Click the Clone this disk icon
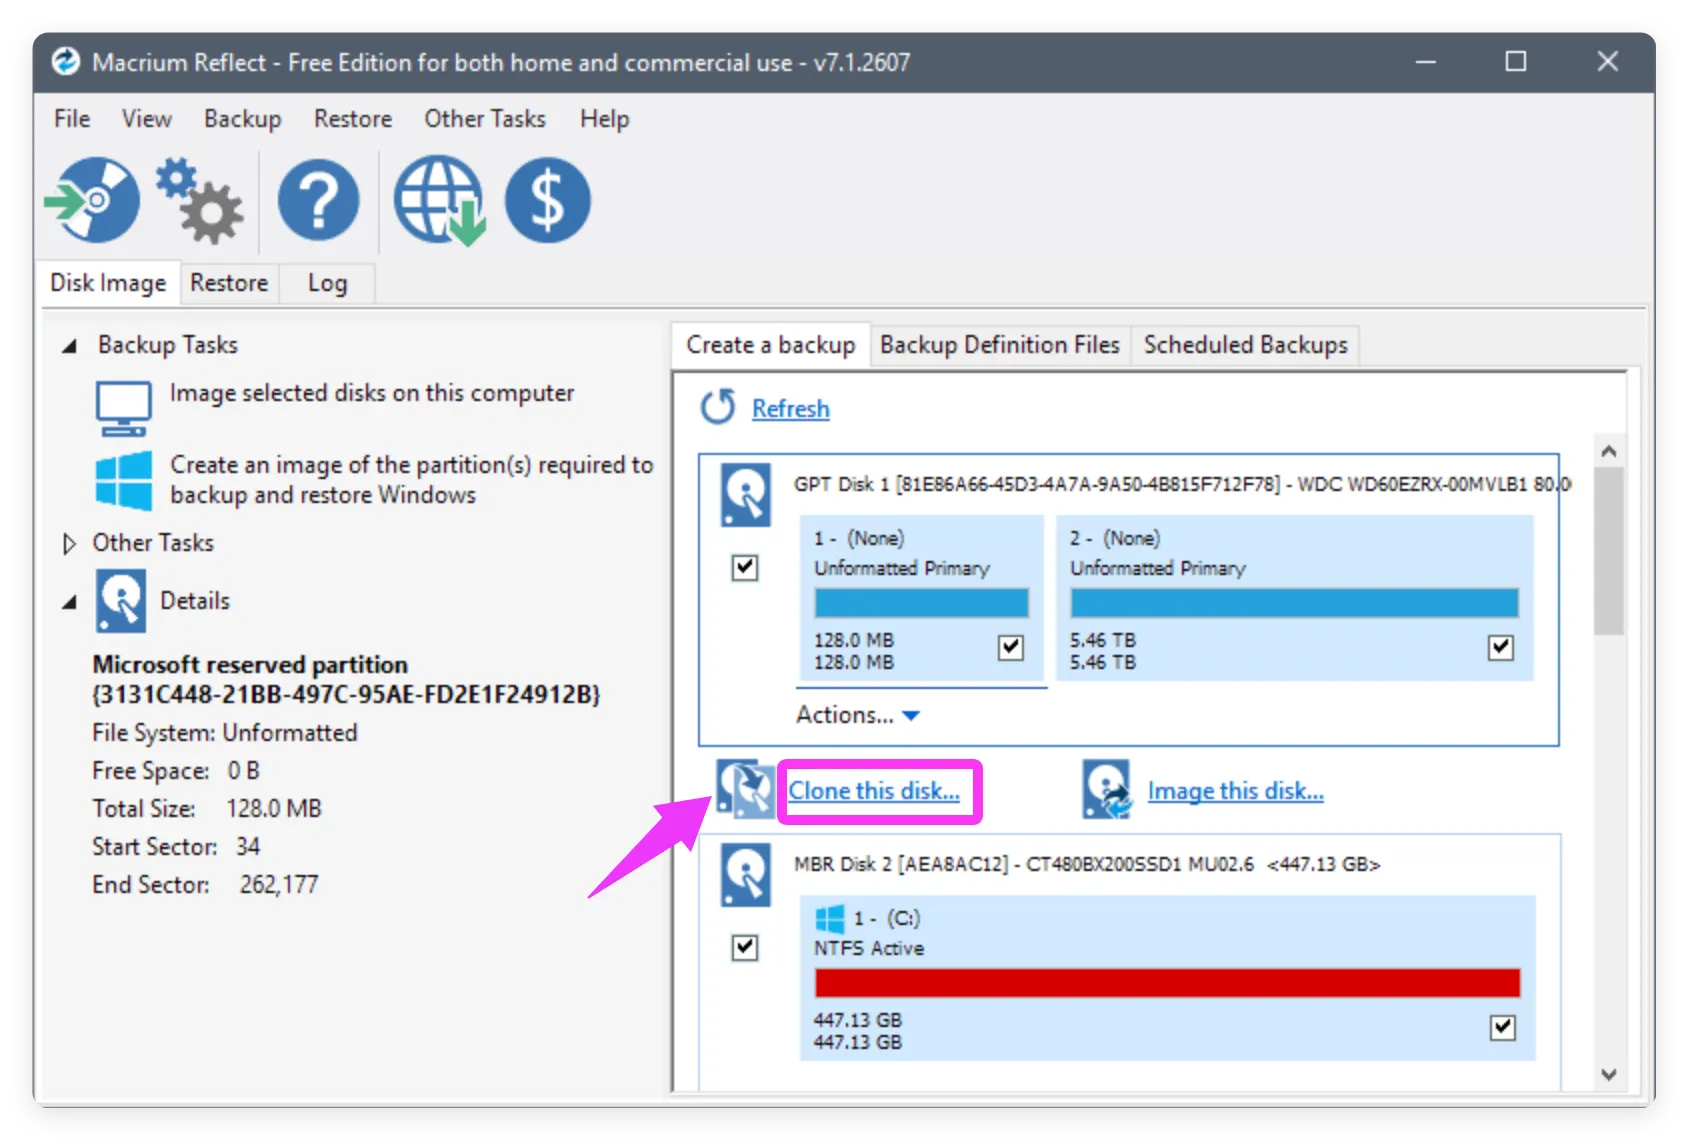Viewport: 1688px width, 1140px height. (x=745, y=790)
